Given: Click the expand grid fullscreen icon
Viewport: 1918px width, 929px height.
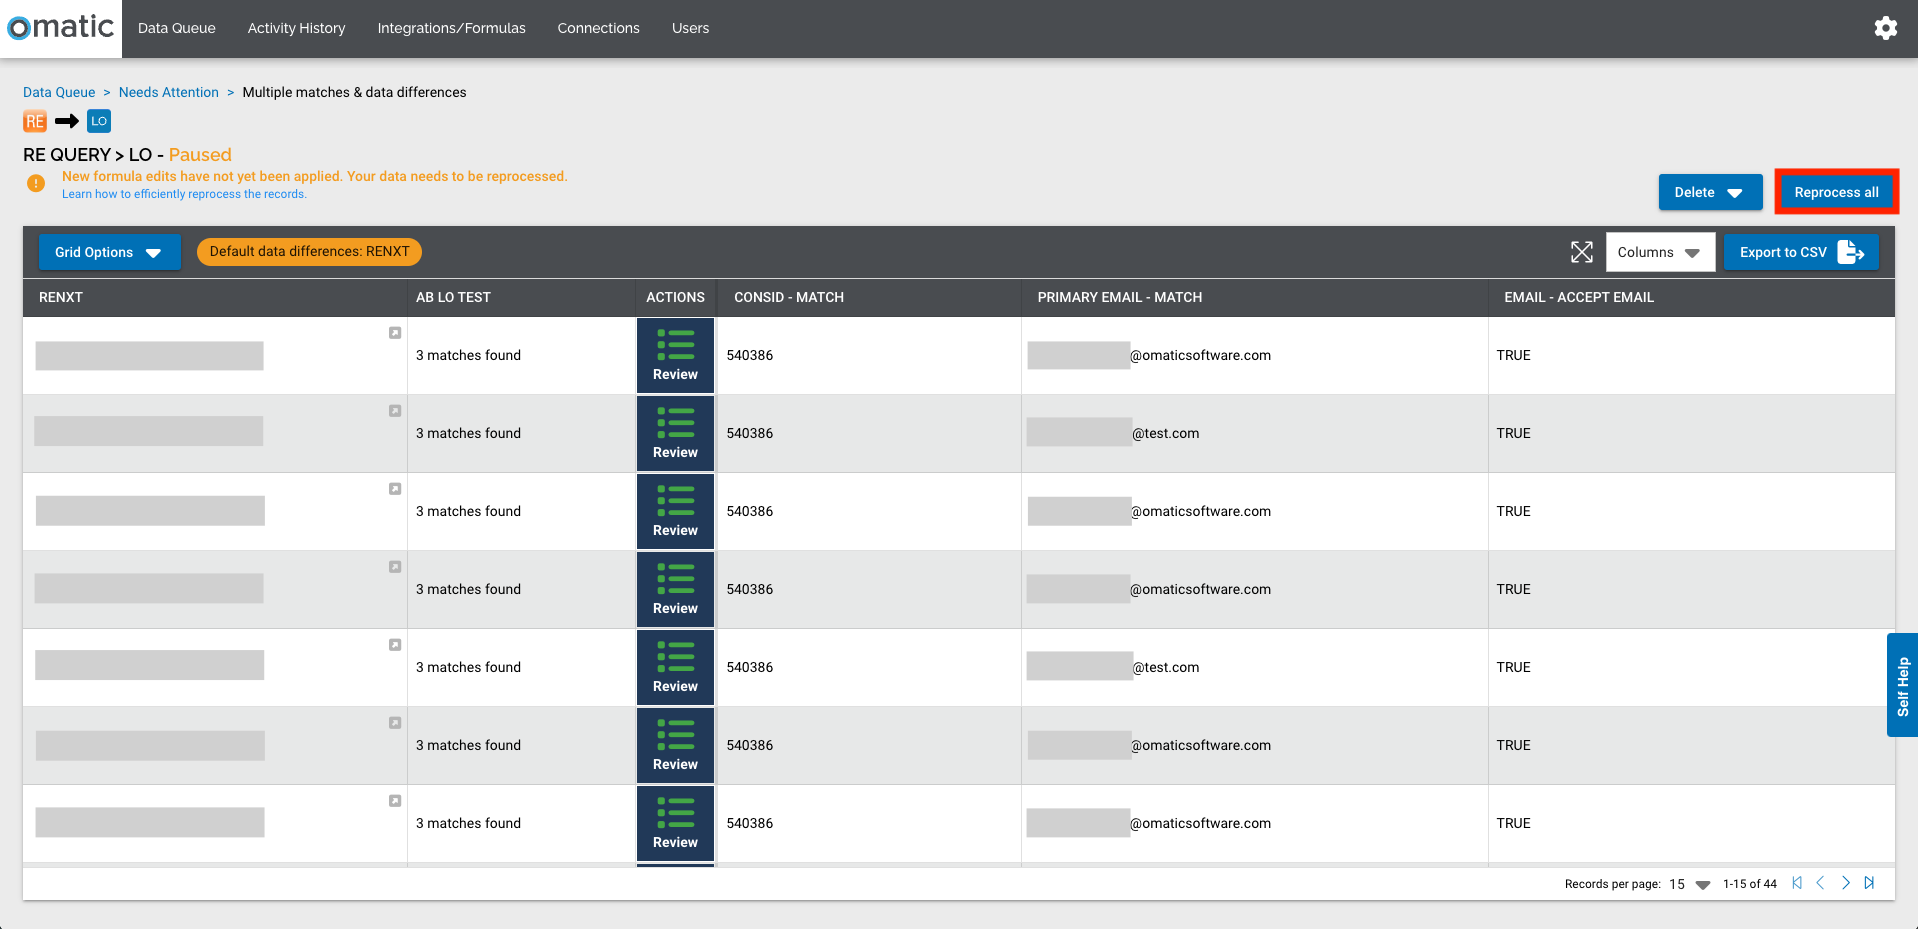Looking at the screenshot, I should (x=1581, y=252).
